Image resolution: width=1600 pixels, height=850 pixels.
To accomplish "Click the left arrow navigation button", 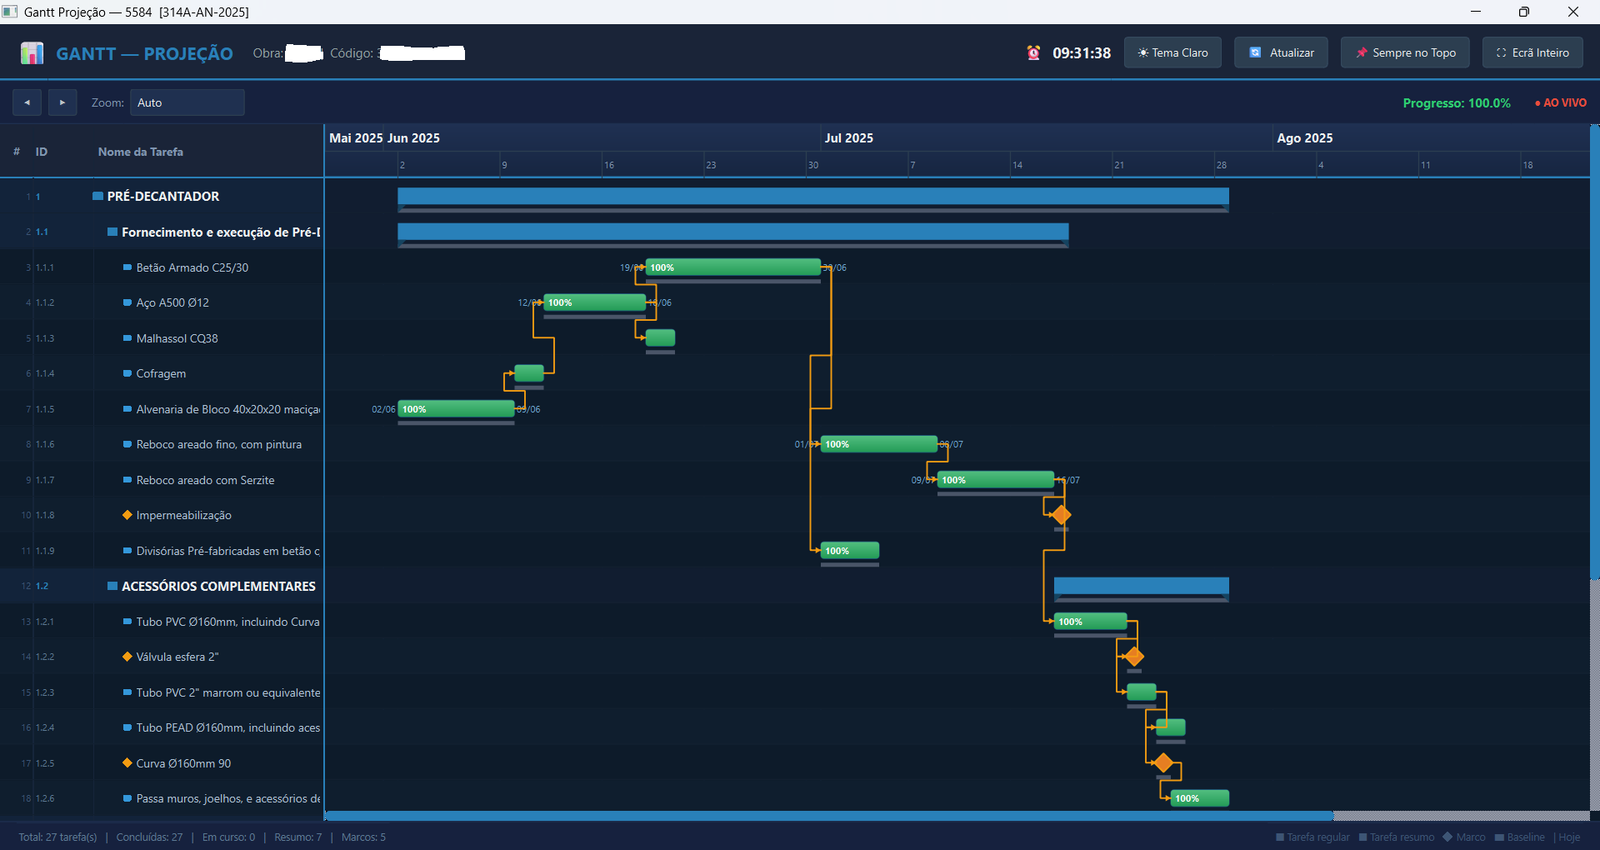I will coord(27,102).
